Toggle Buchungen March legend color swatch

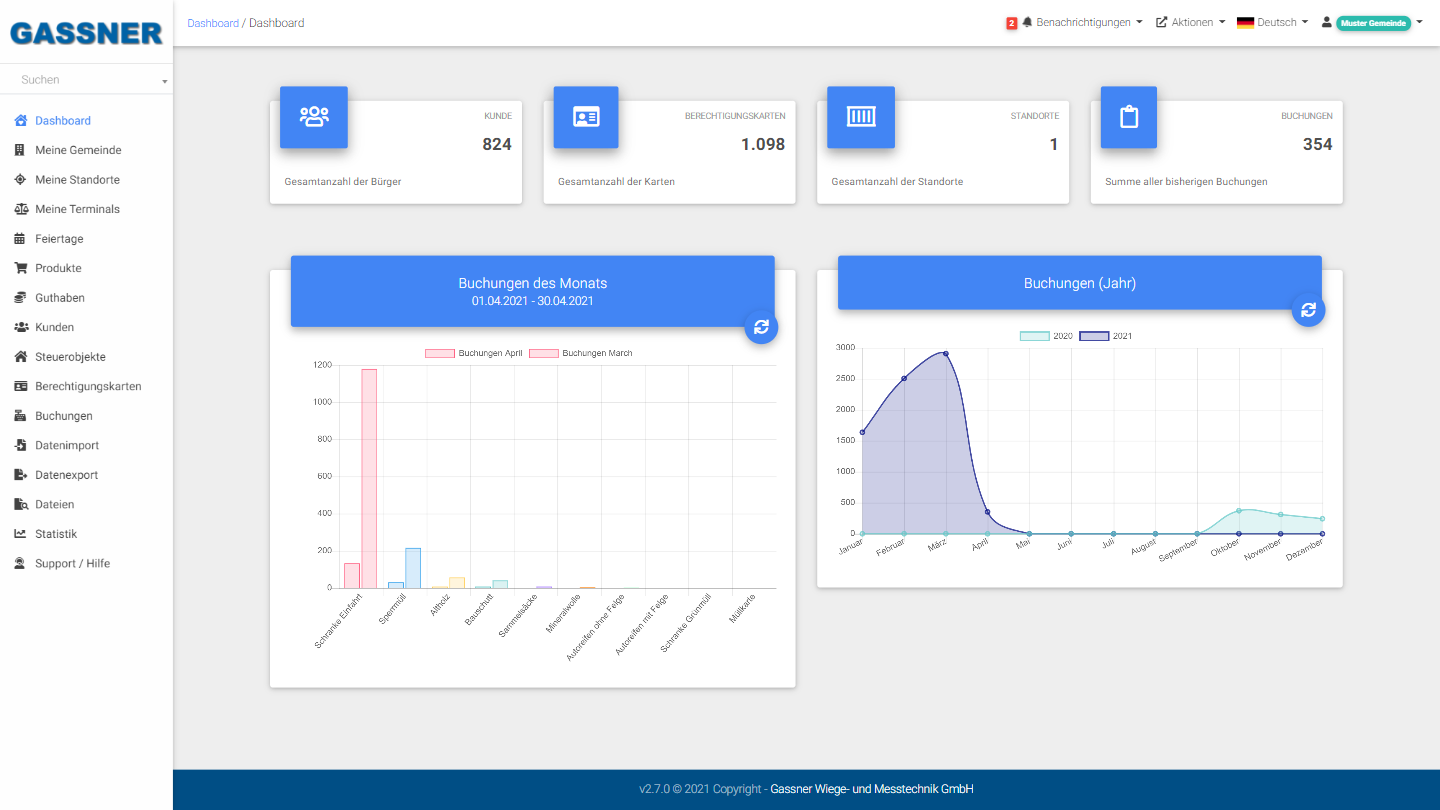click(543, 353)
